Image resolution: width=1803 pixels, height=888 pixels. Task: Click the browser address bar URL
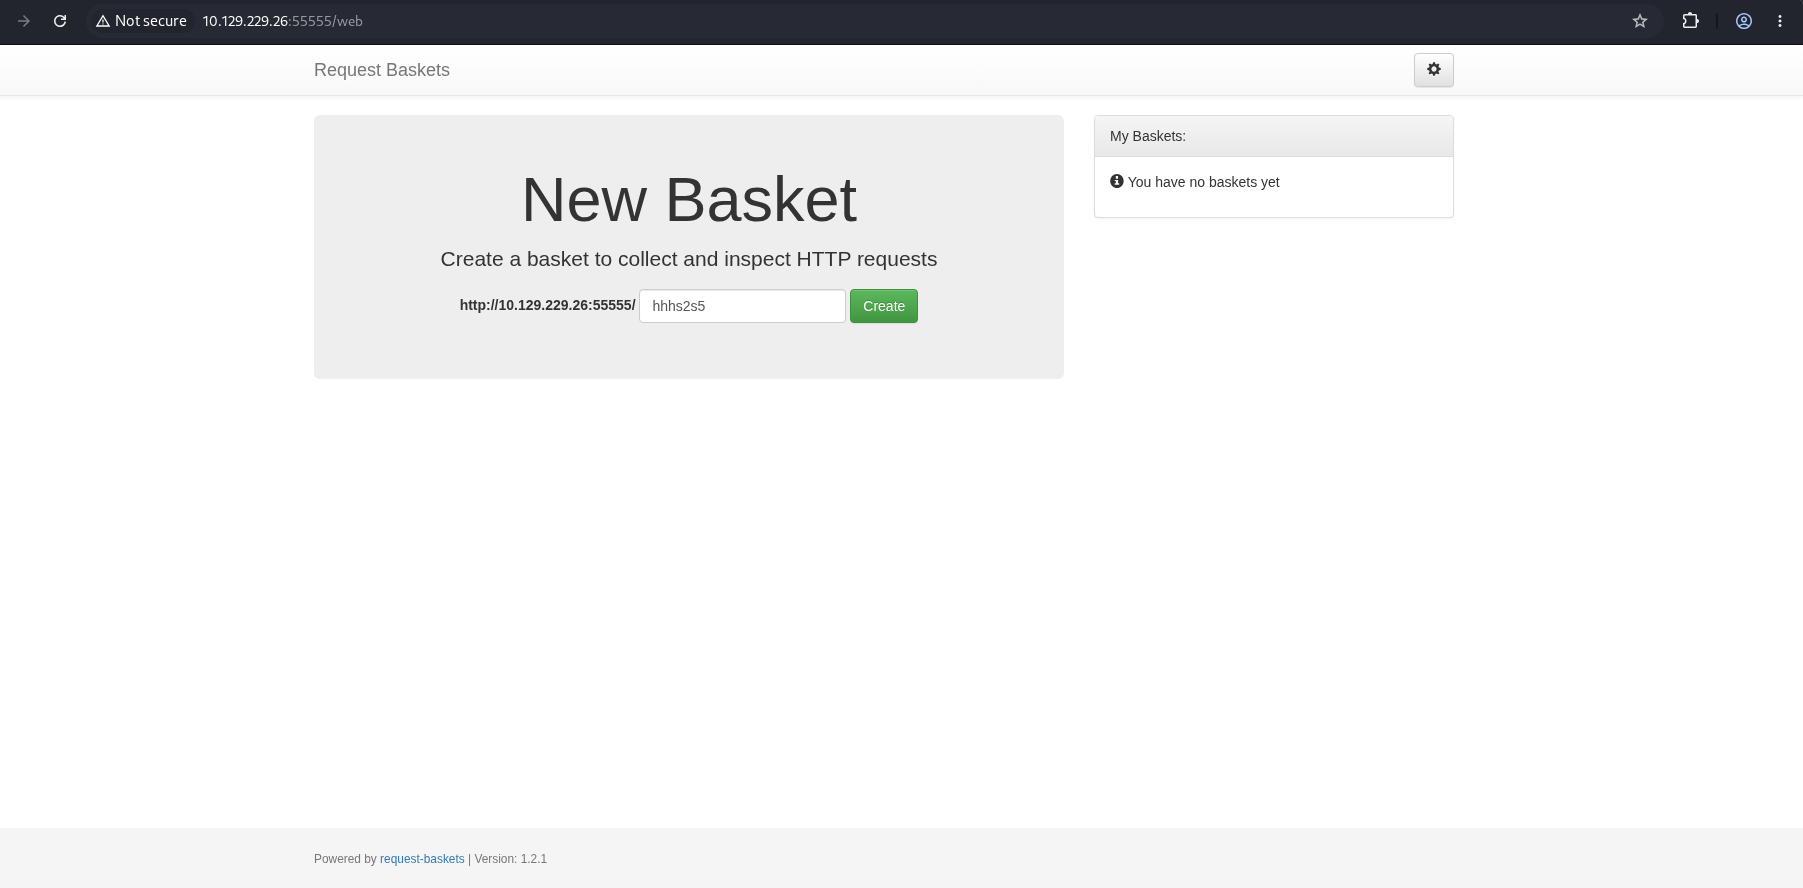(x=283, y=21)
